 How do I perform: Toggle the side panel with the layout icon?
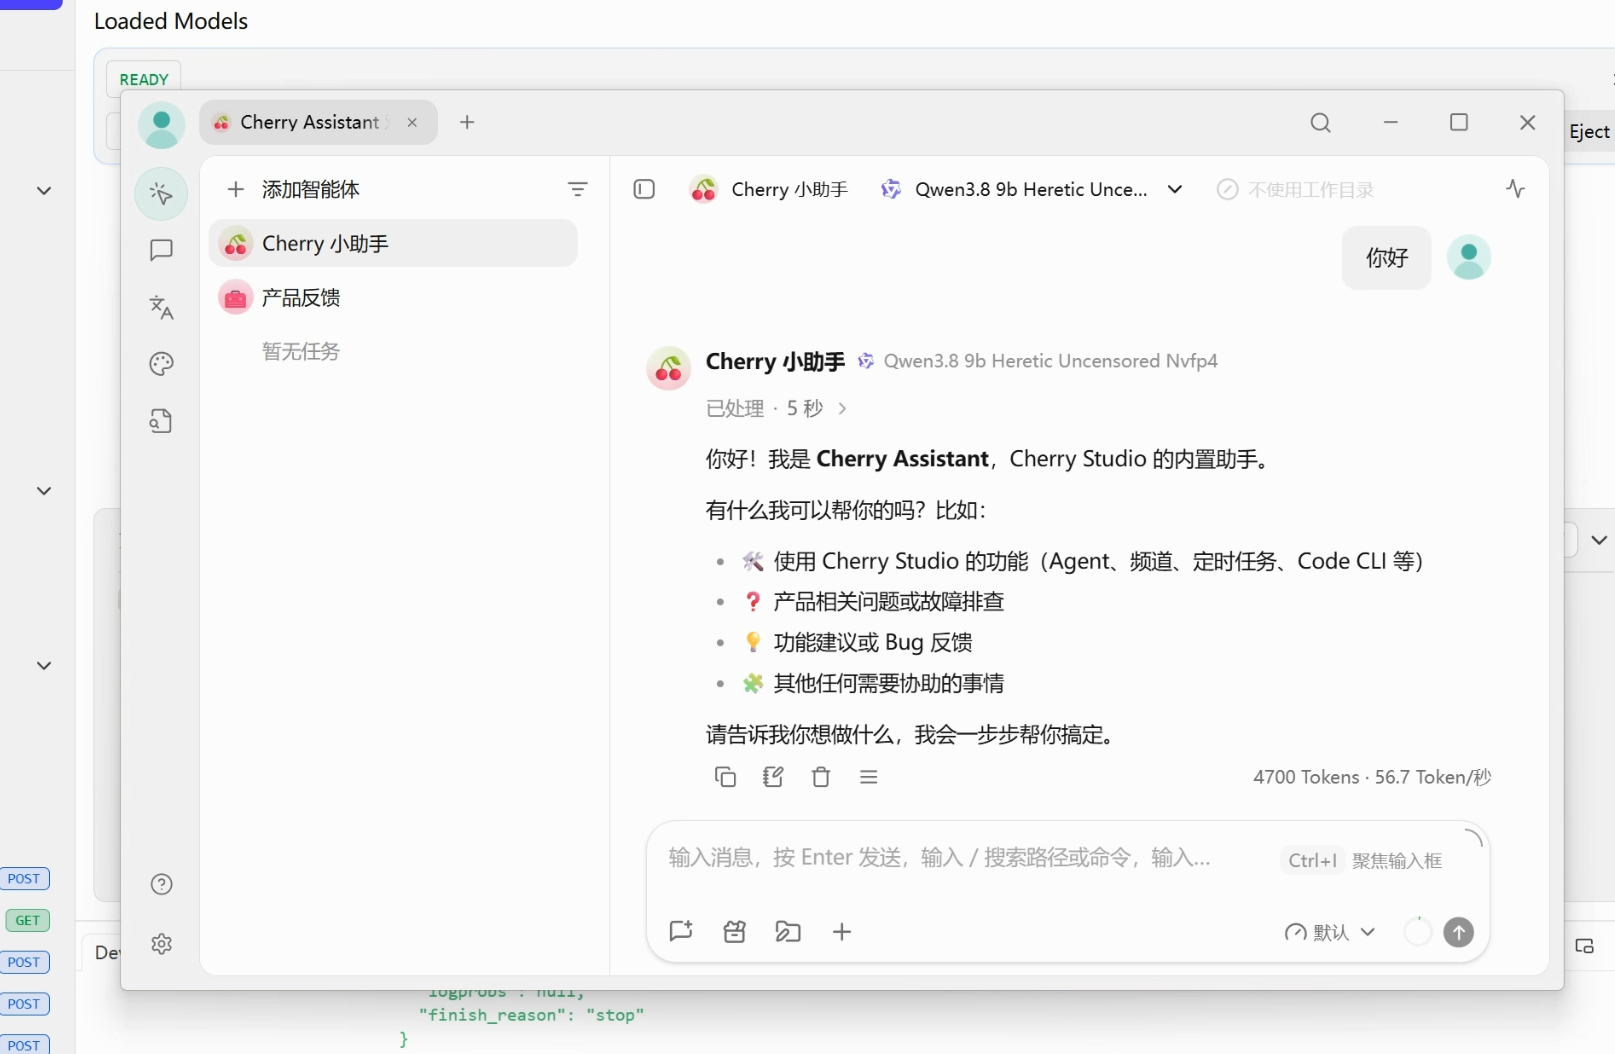644,189
